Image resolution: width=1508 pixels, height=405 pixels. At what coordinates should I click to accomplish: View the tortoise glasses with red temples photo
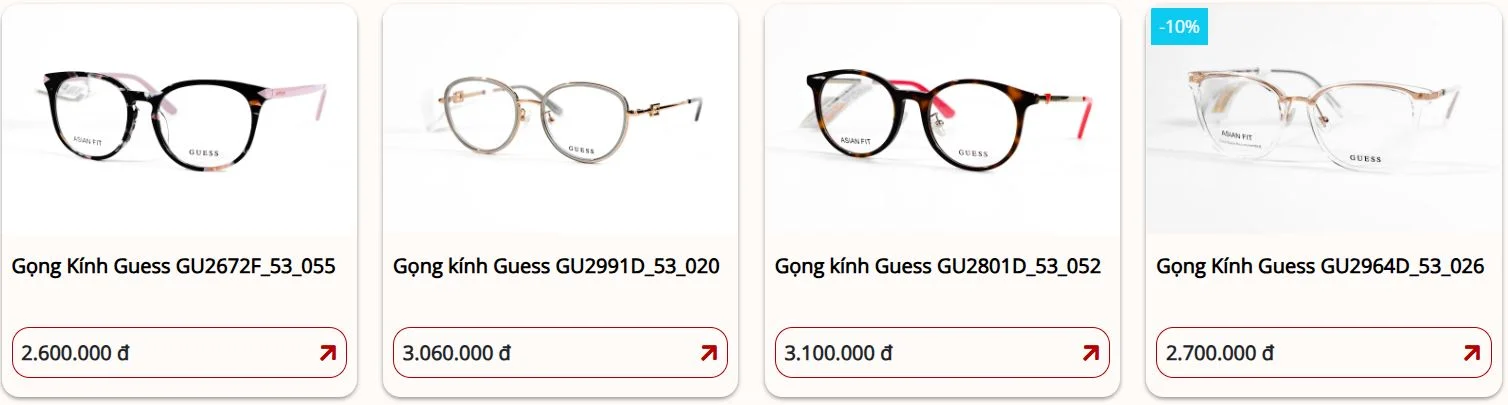[x=942, y=120]
